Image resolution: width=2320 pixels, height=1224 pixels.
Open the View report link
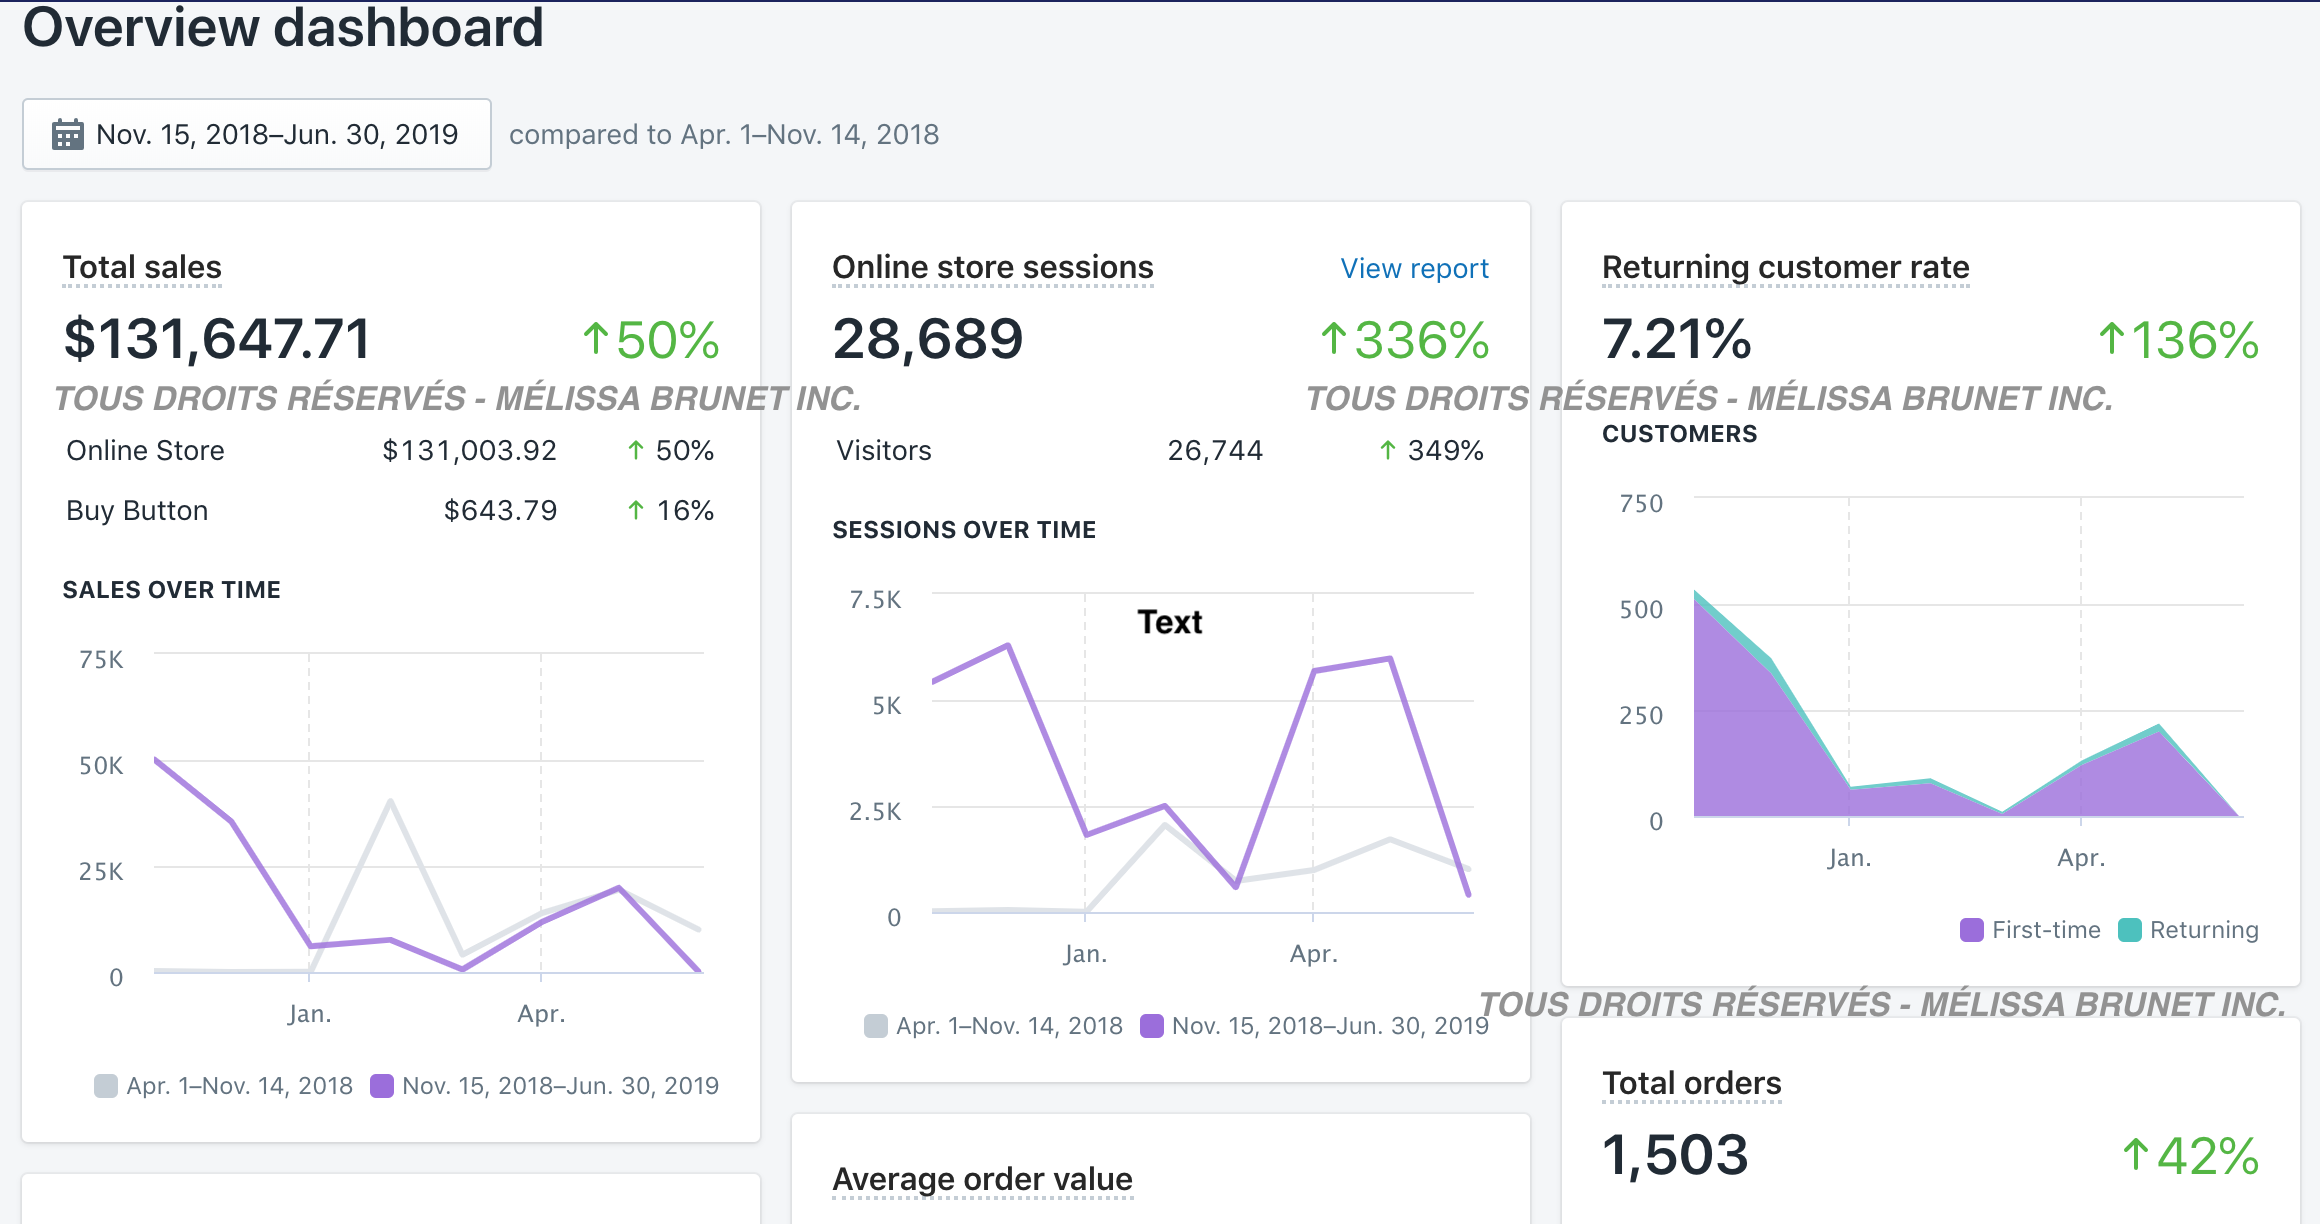(1414, 268)
